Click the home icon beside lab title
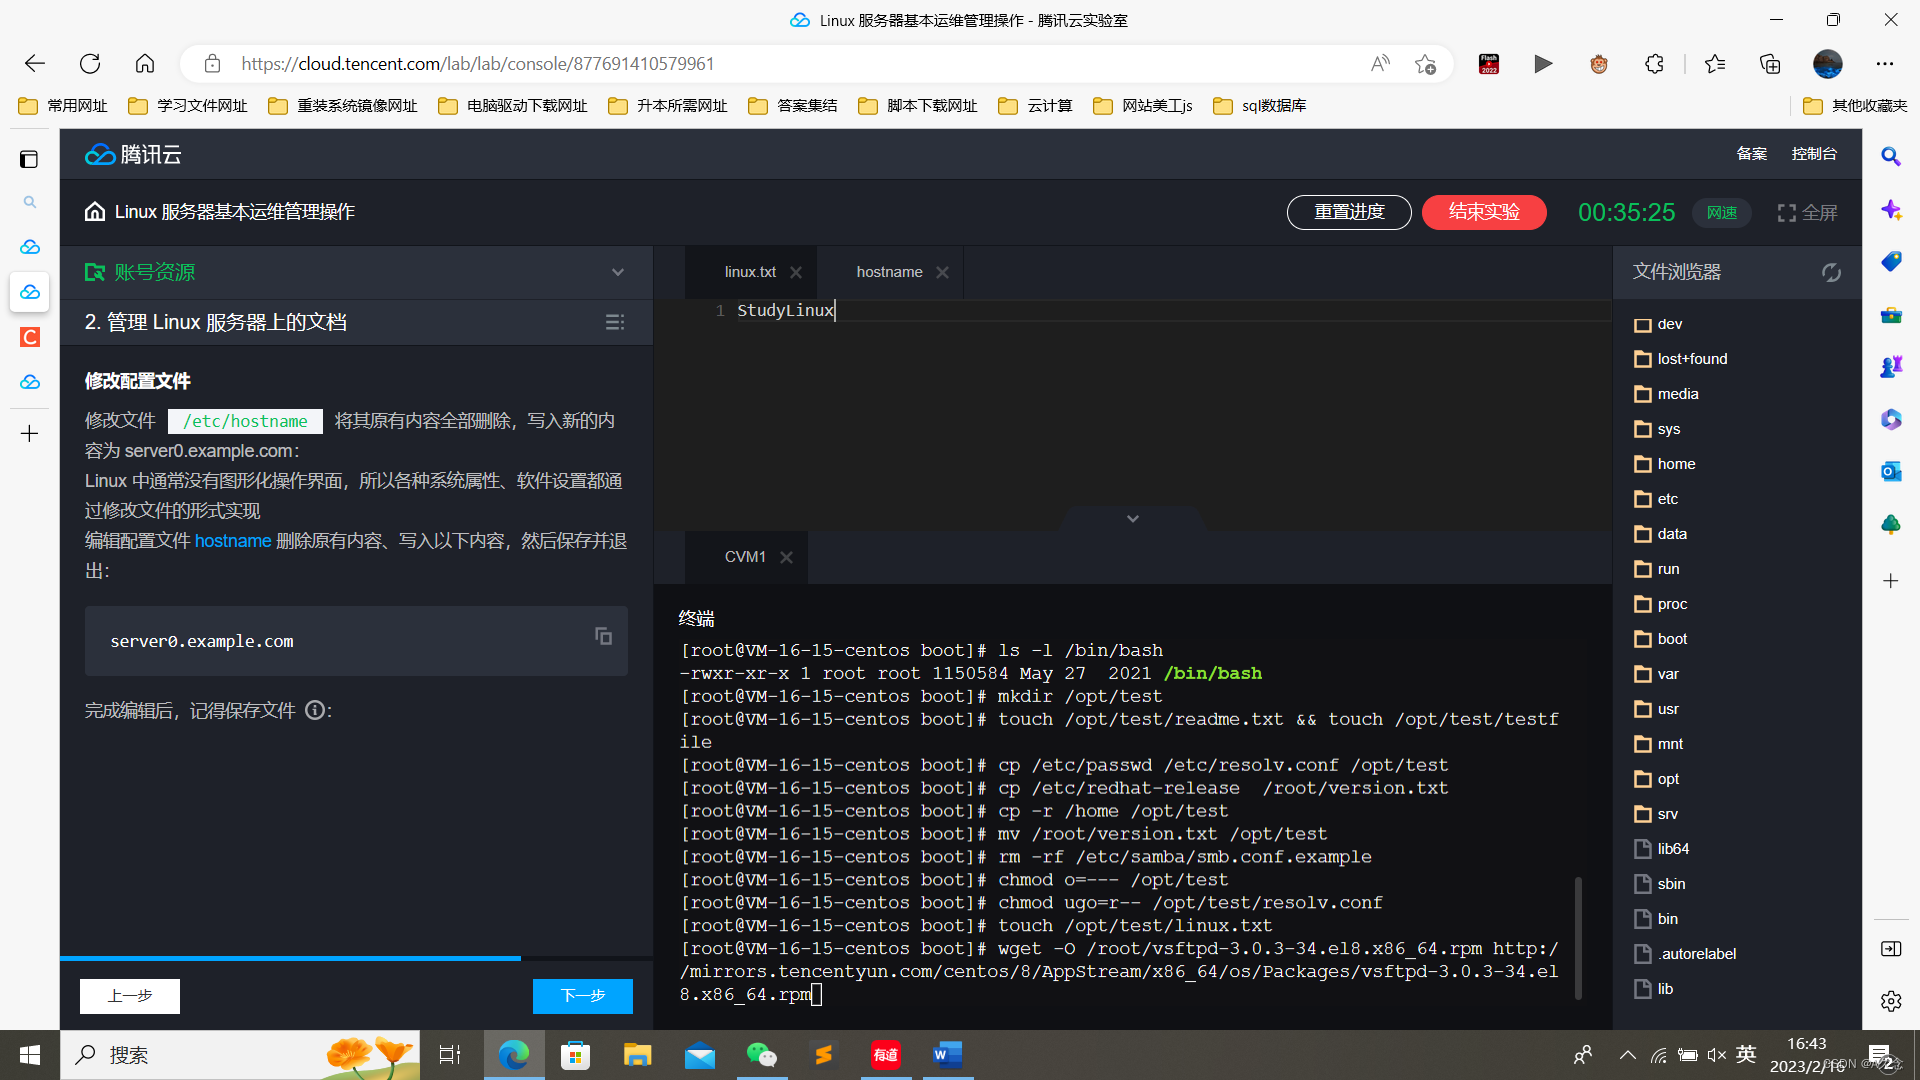This screenshot has width=1920, height=1080. [x=95, y=212]
